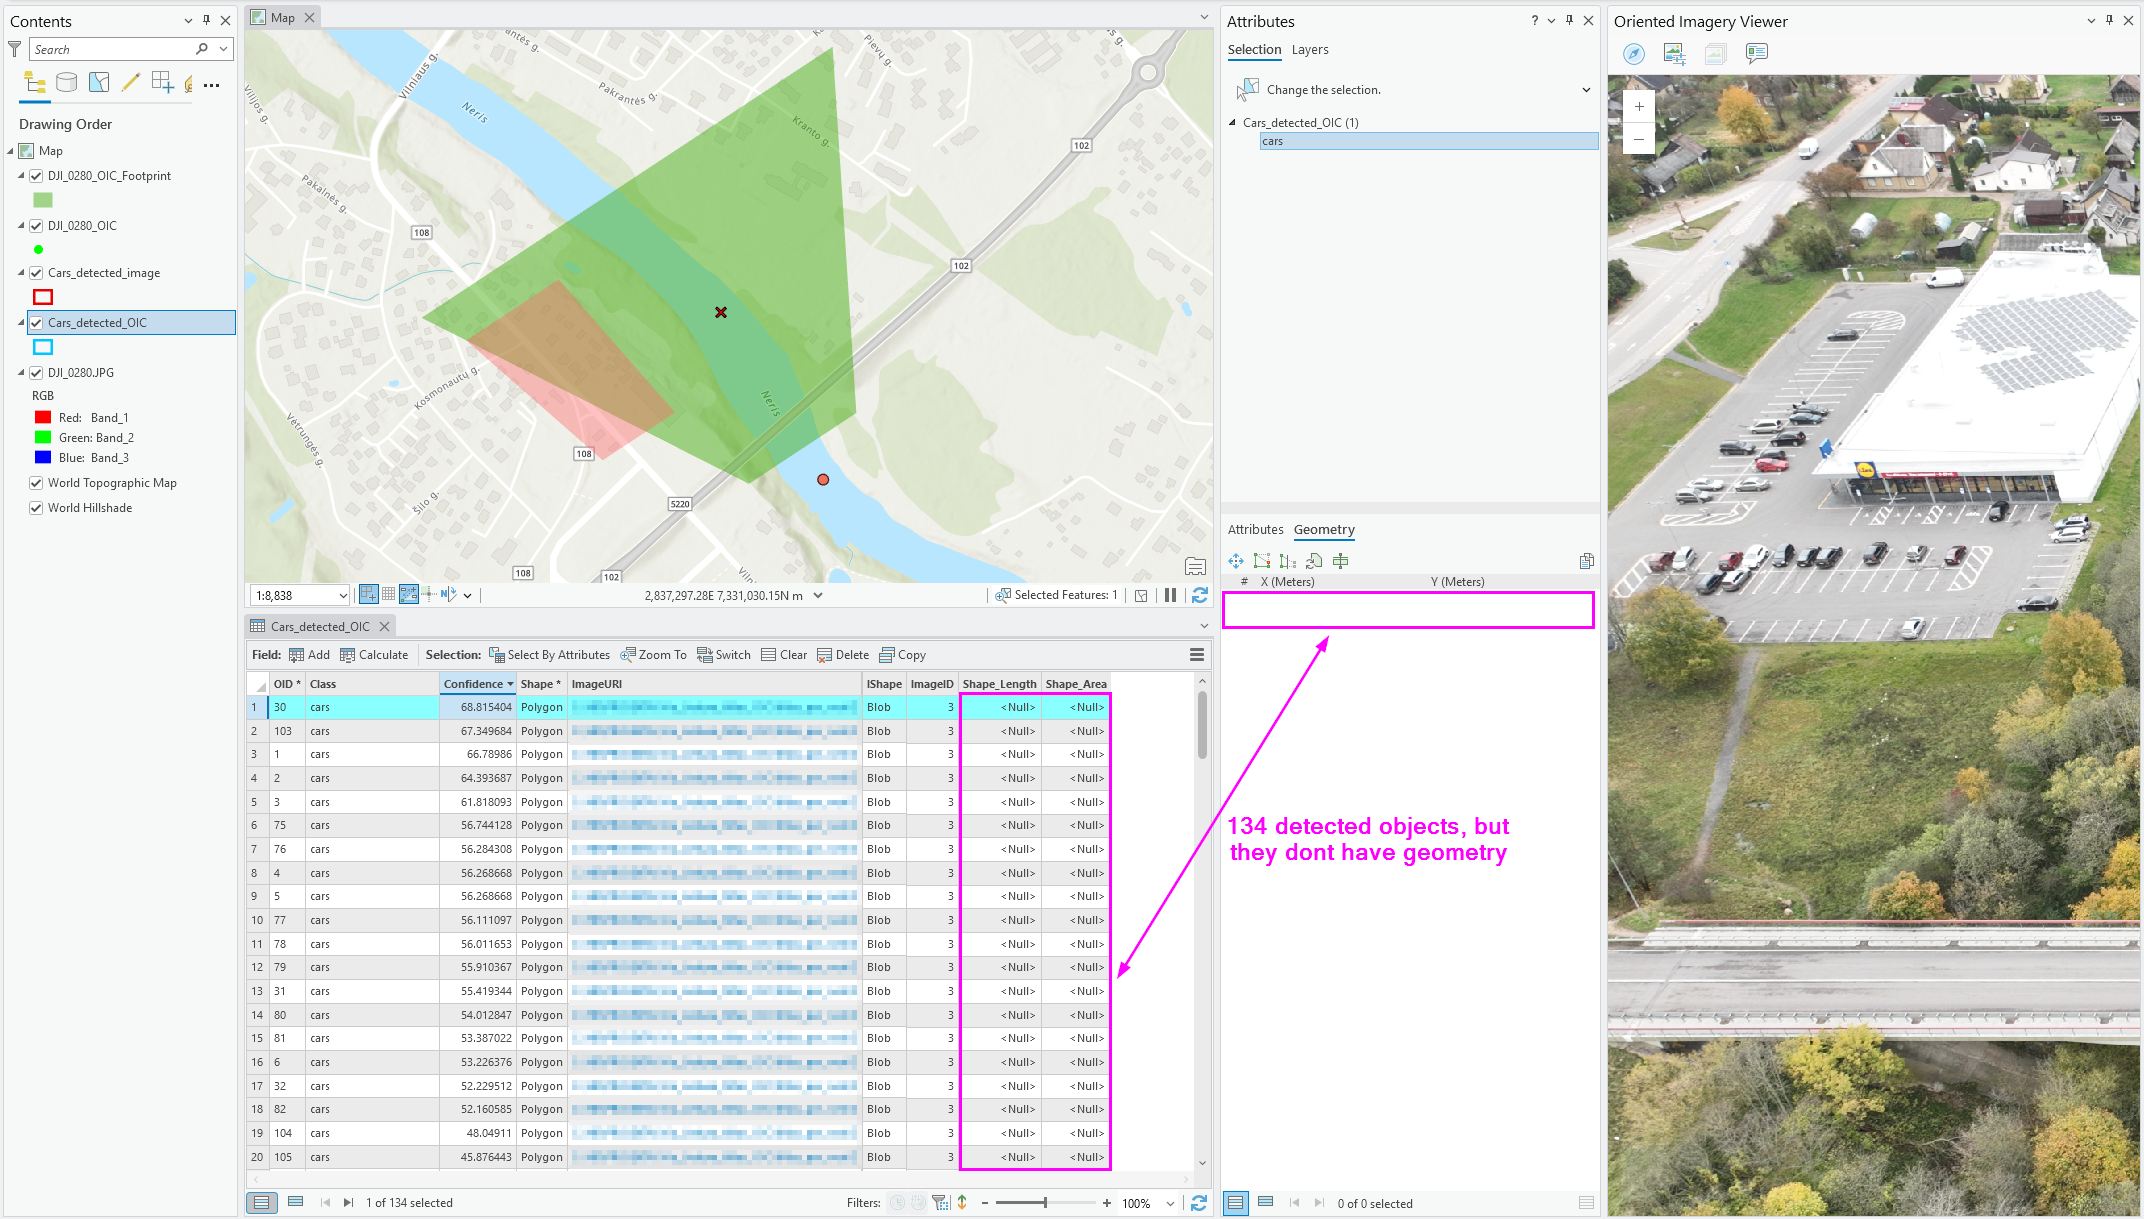Expand the Change the selection dropdown
The width and height of the screenshot is (2144, 1219).
[x=1585, y=89]
